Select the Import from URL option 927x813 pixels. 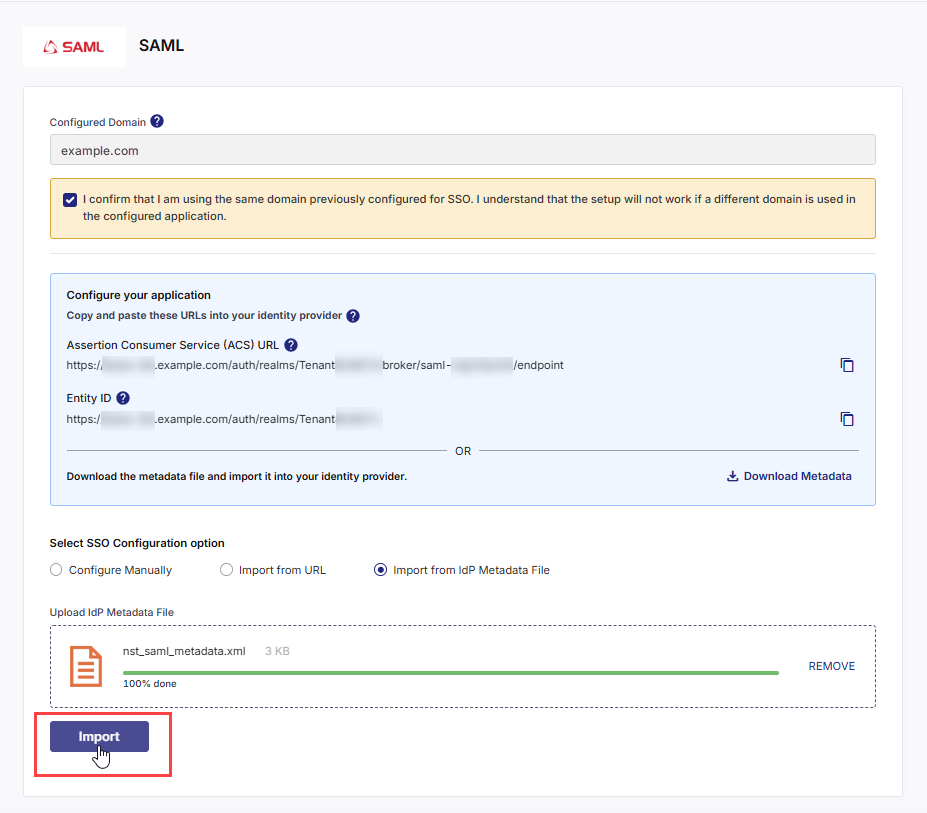pos(226,569)
